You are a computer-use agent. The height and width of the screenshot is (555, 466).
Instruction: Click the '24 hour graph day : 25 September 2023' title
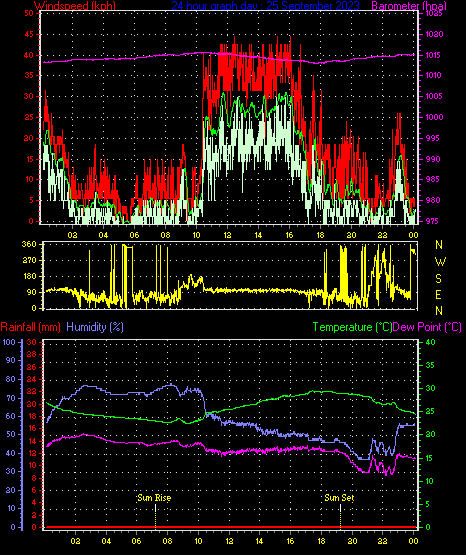[x=265, y=6]
